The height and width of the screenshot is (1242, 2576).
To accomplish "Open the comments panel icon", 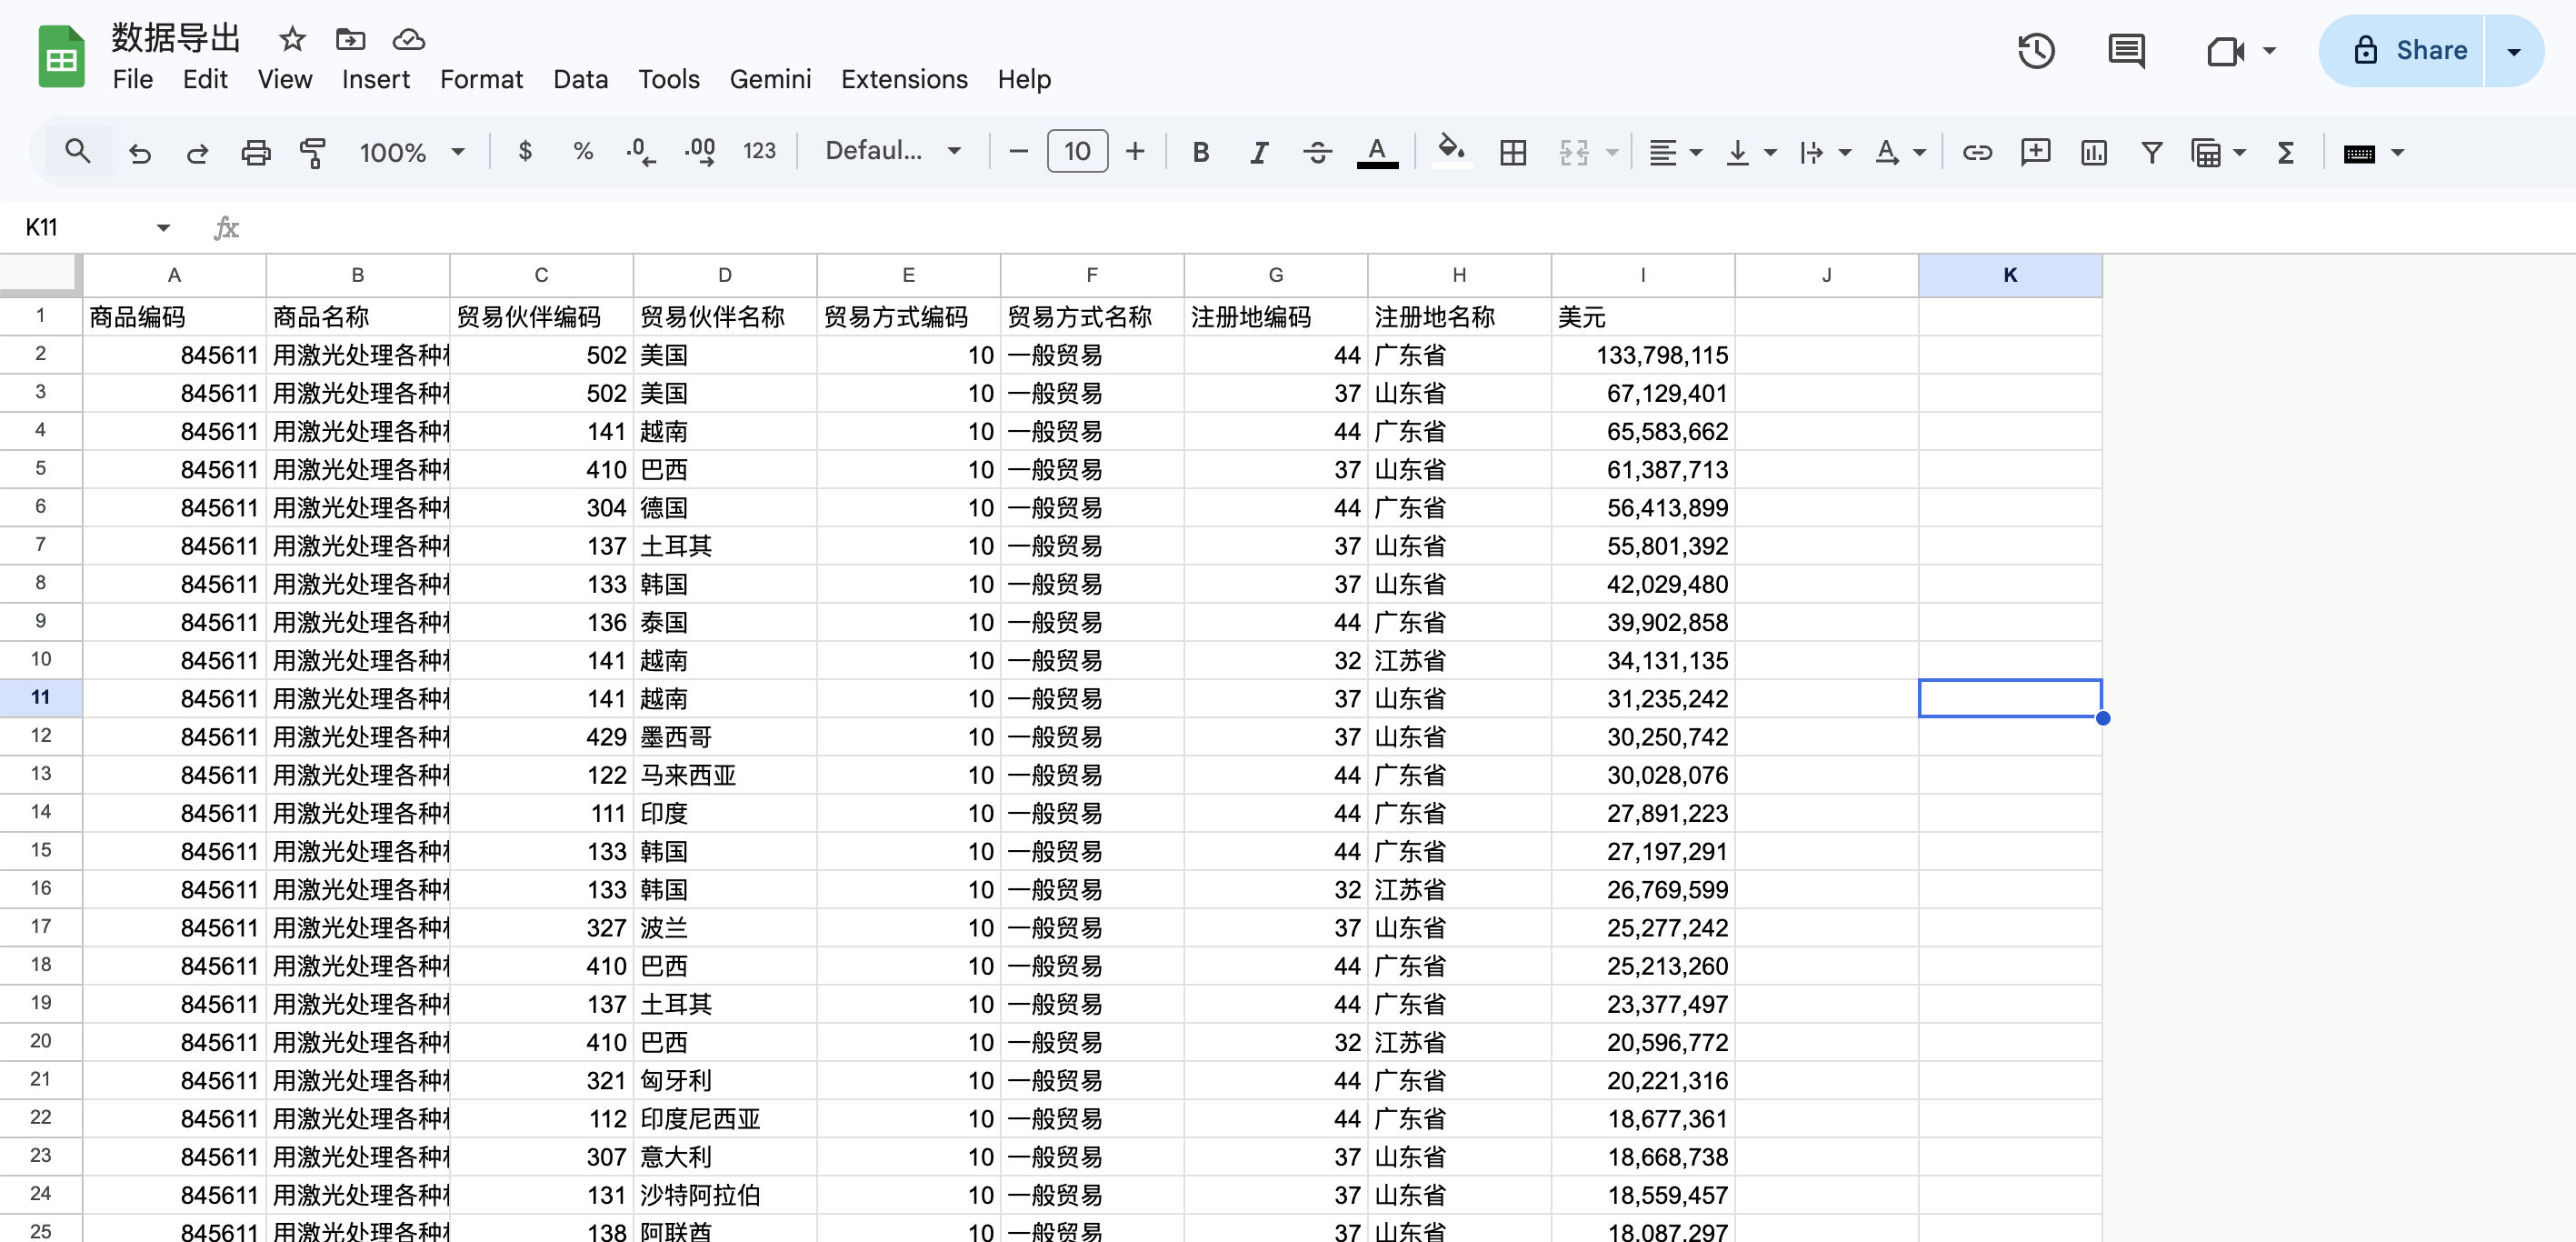I will point(2125,51).
